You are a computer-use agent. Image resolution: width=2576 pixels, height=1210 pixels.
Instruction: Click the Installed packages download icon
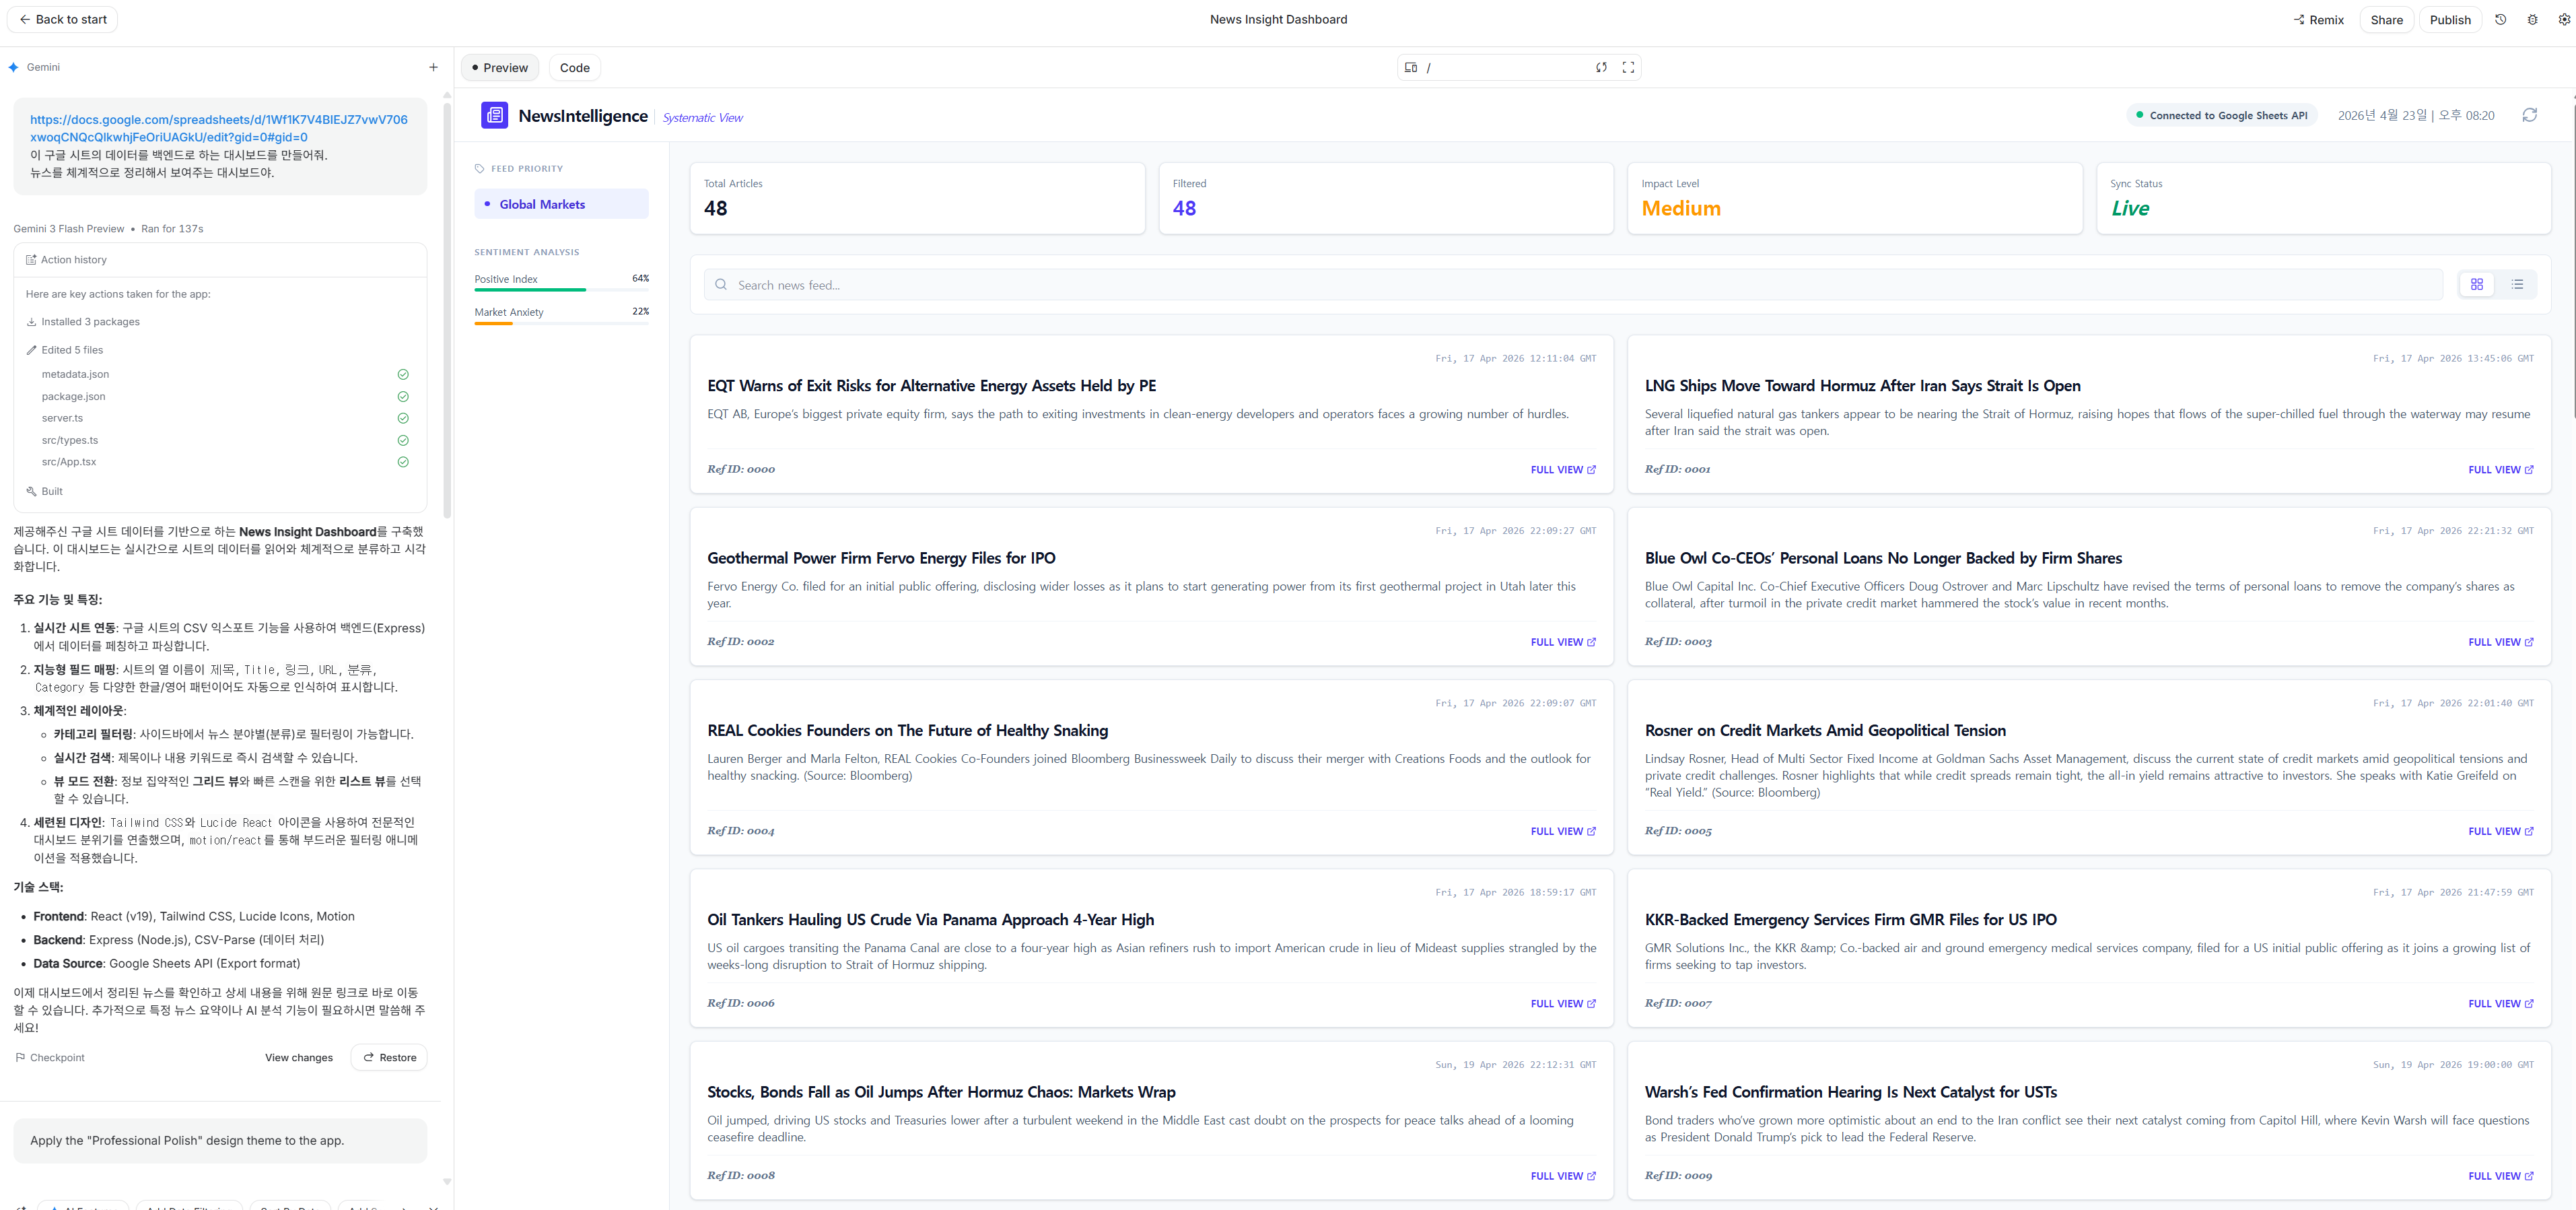[x=31, y=322]
